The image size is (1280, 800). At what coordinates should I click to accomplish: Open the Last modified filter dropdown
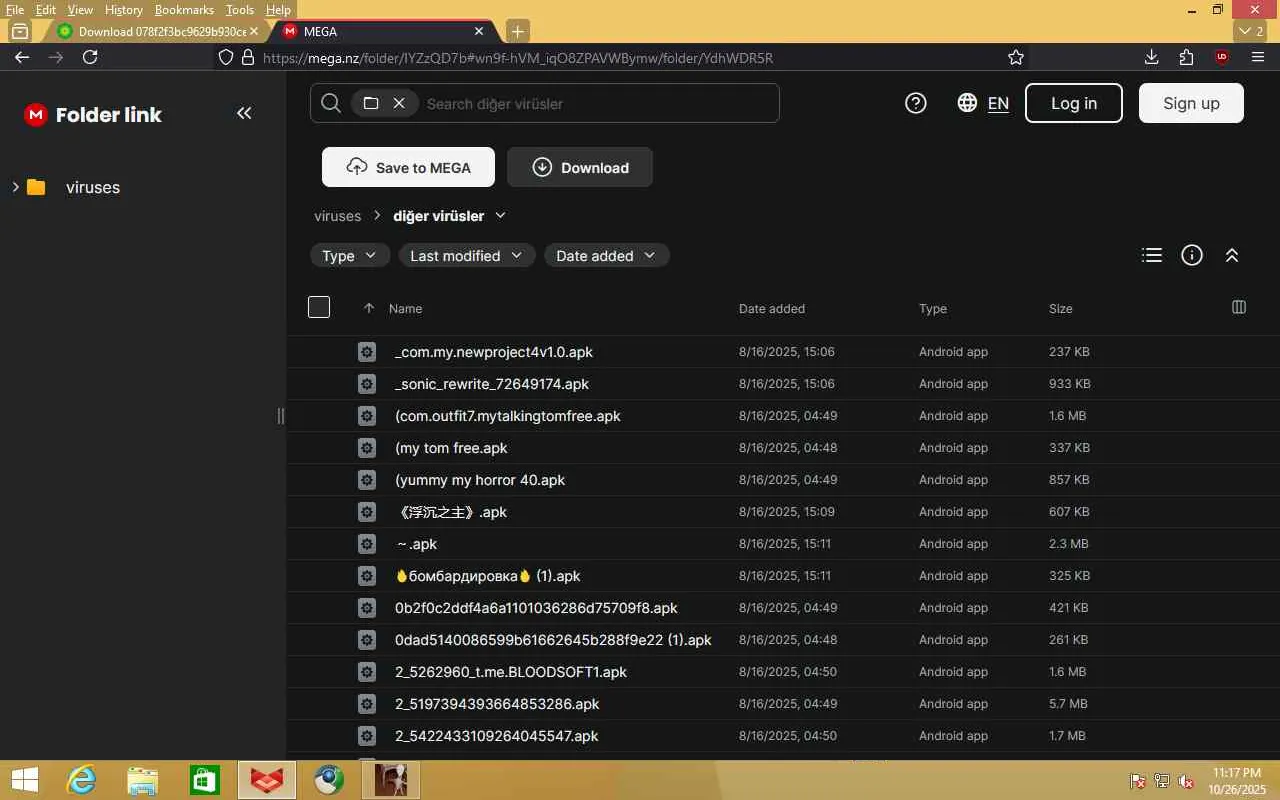click(467, 255)
